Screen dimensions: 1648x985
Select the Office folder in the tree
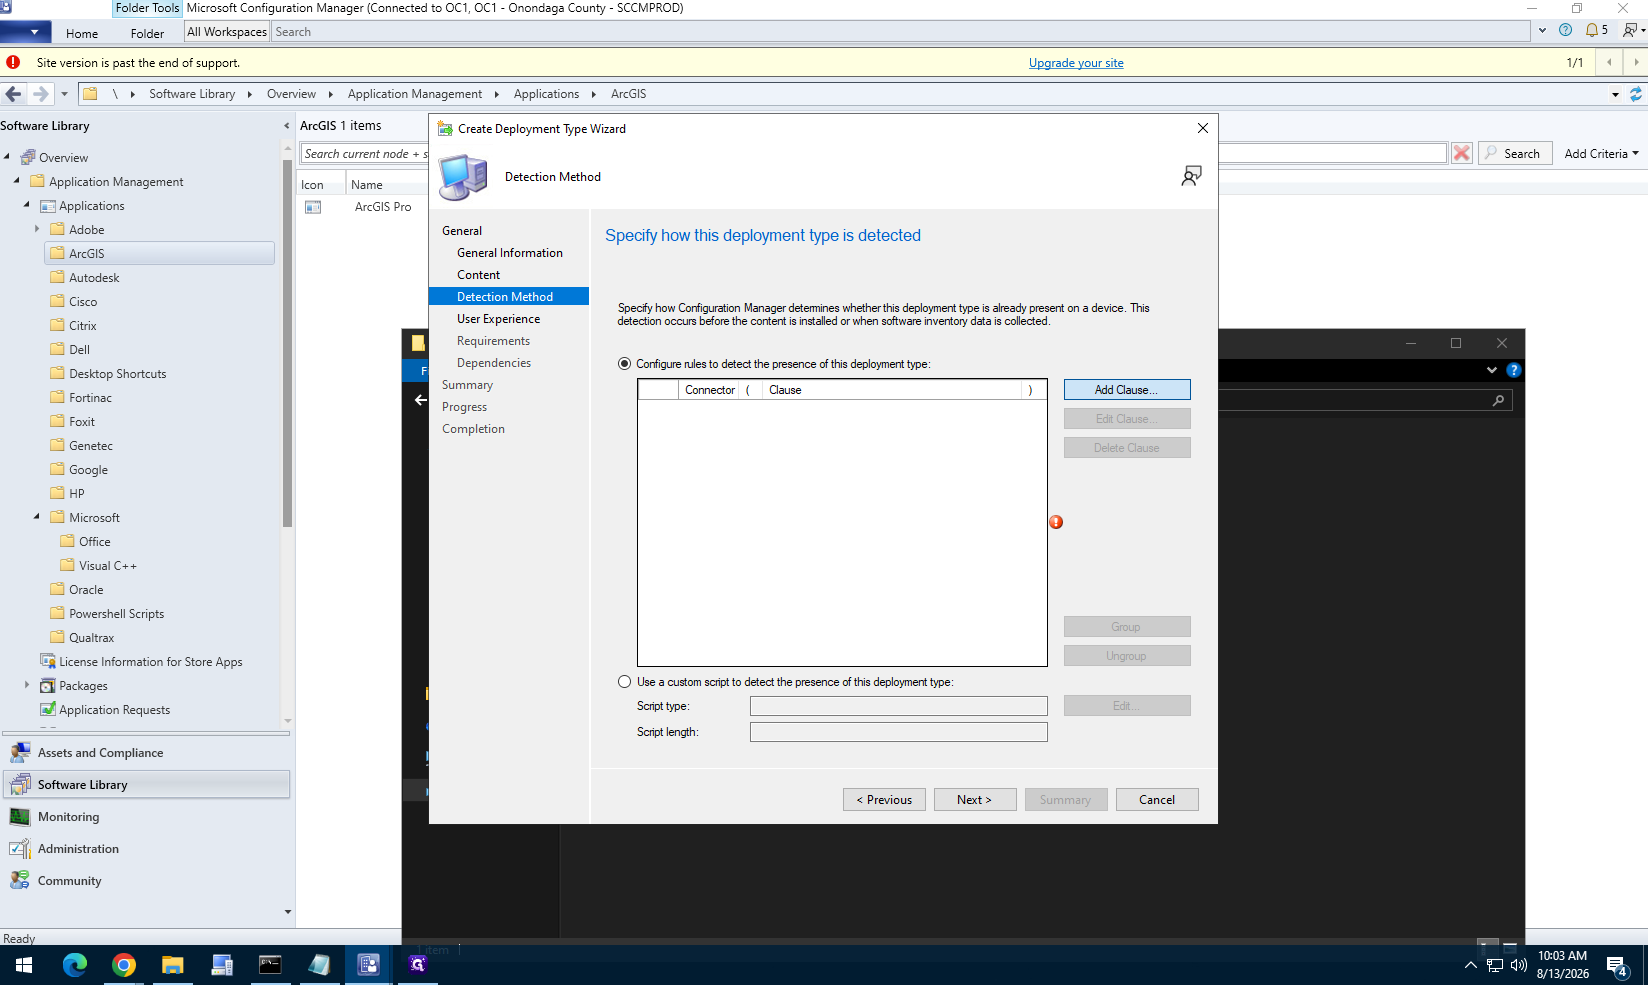(x=95, y=542)
